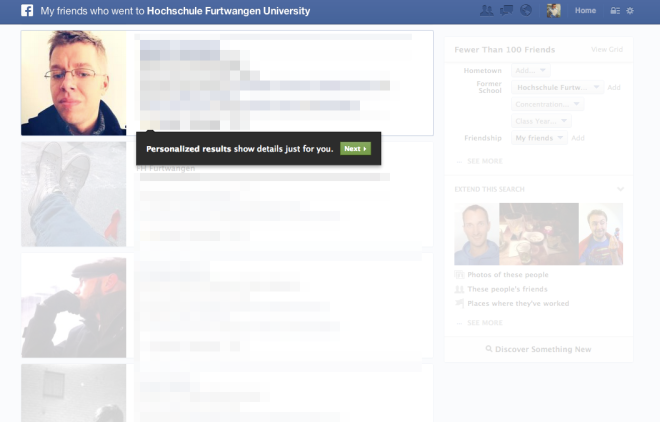Click the View Grid link

pyautogui.click(x=607, y=50)
